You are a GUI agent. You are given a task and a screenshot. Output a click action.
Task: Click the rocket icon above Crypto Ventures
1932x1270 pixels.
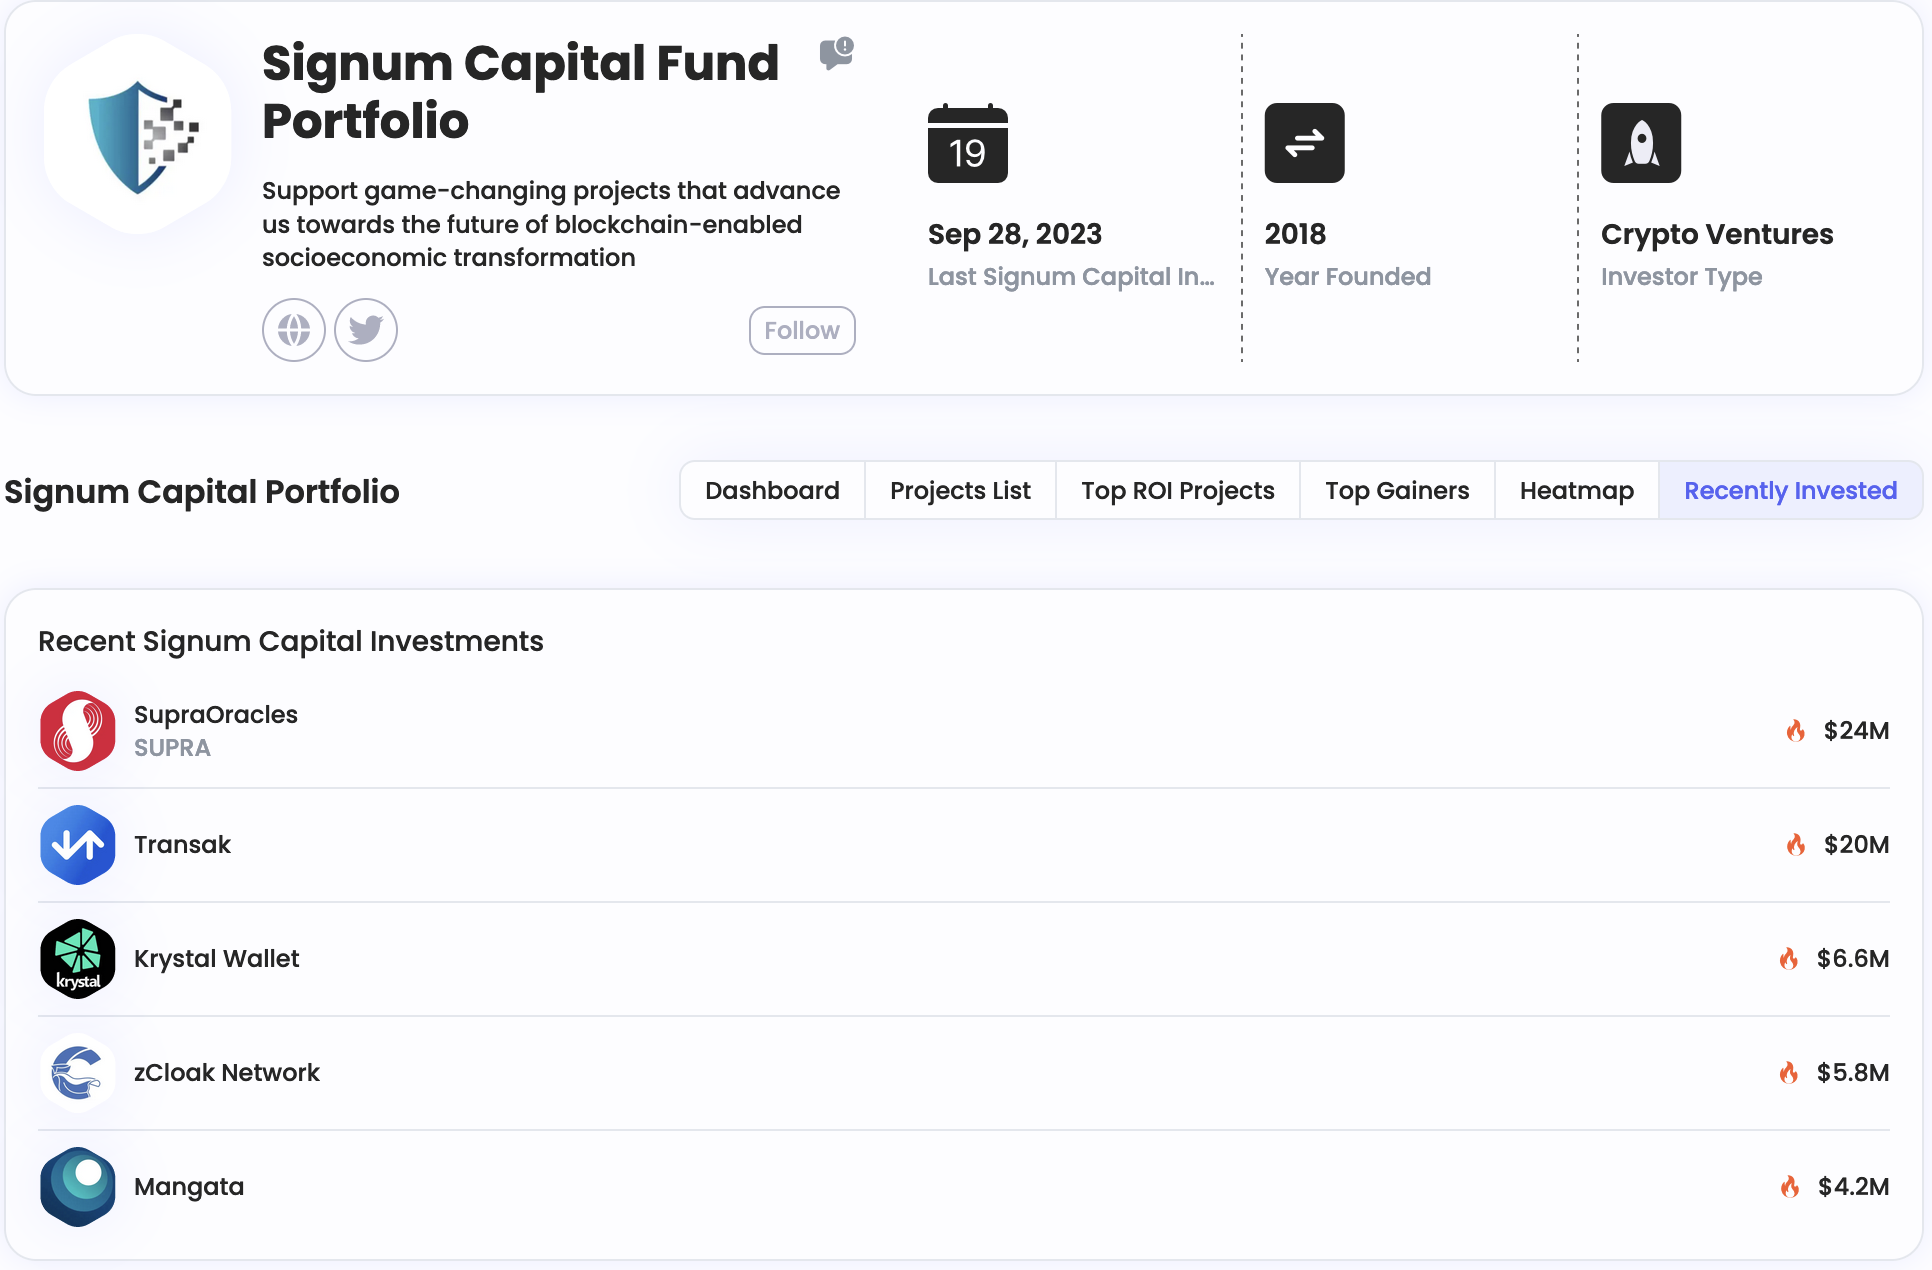click(x=1641, y=143)
